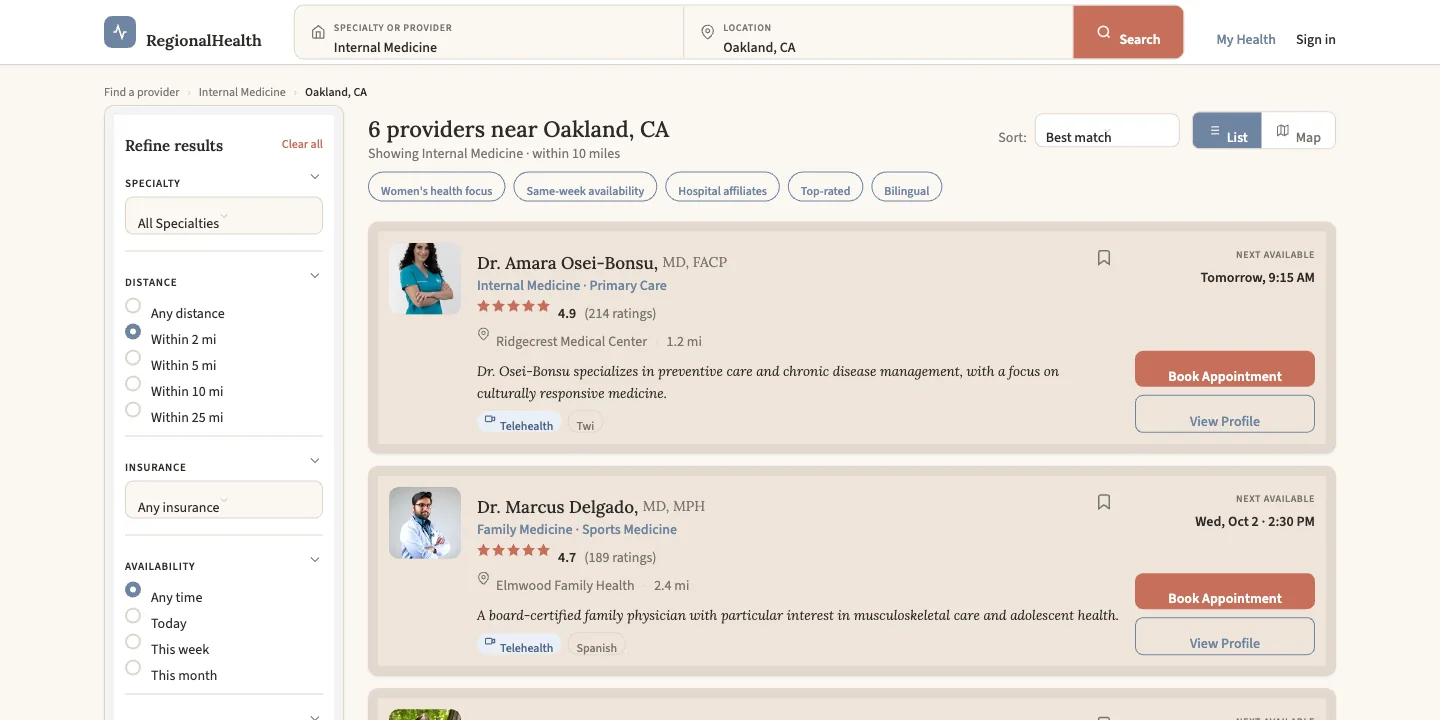Click Clear all filters link

point(302,144)
